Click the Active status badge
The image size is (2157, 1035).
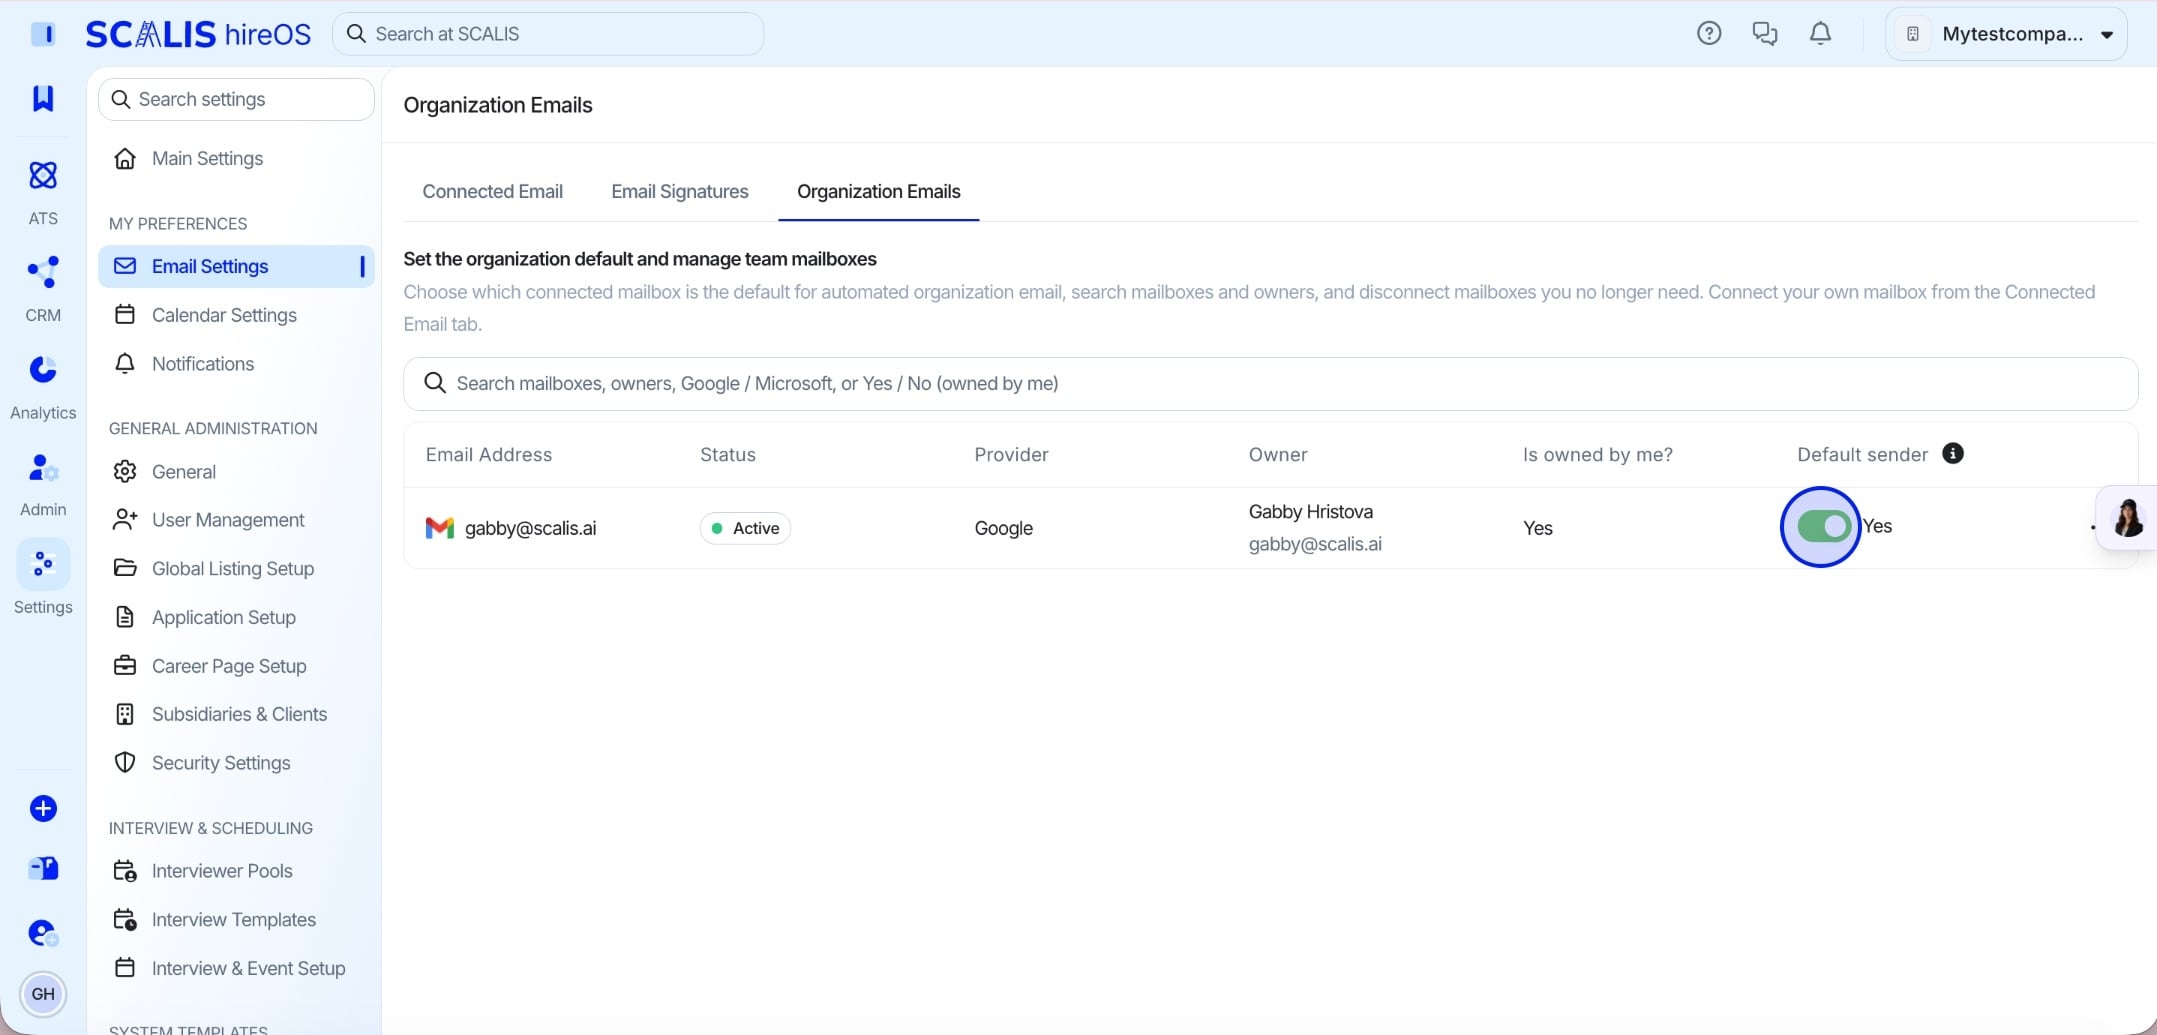[x=745, y=528]
